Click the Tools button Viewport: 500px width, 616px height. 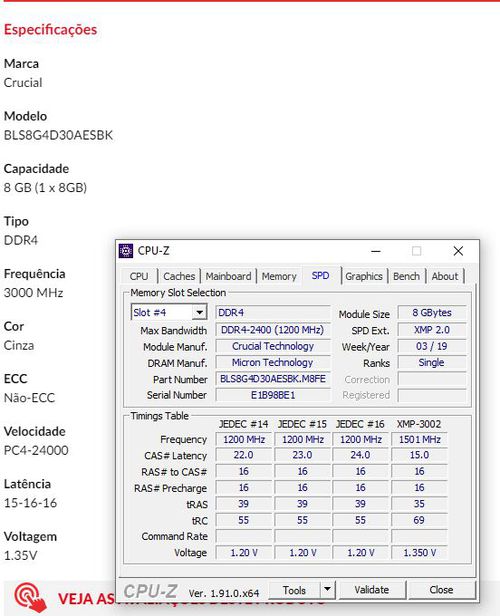[294, 590]
